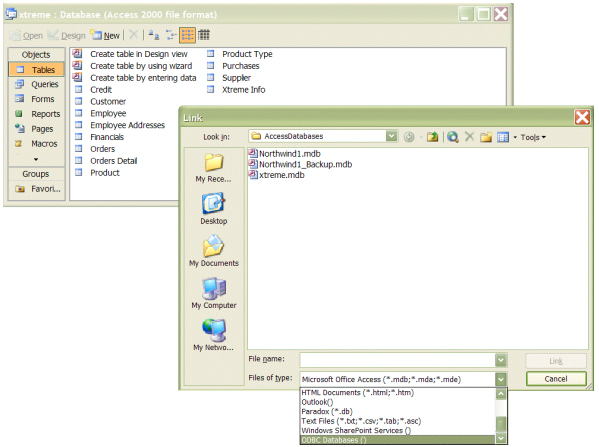Select the Design toolbar button in database window
The height and width of the screenshot is (447, 599).
[x=66, y=36]
